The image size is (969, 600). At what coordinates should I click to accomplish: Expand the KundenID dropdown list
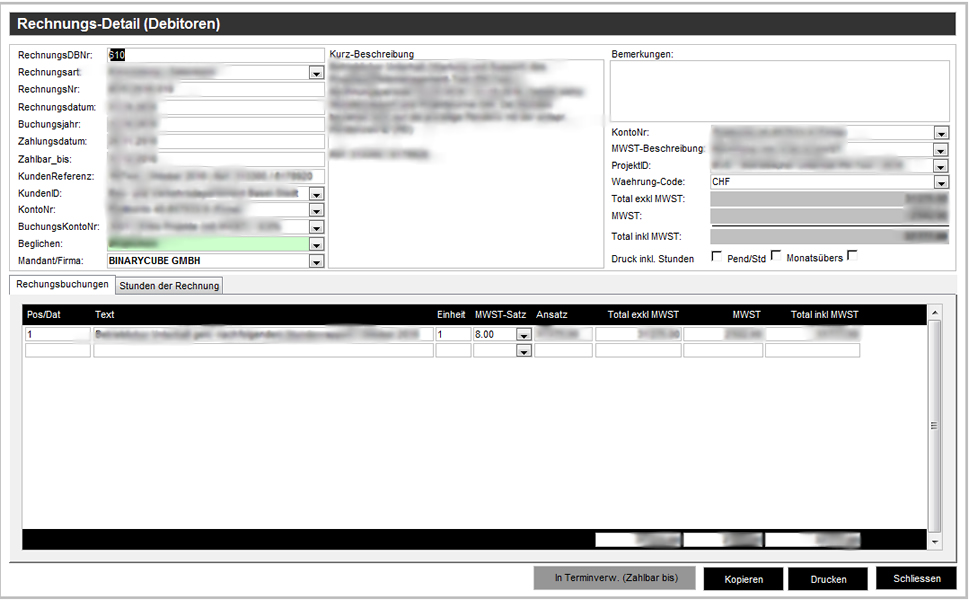[x=316, y=193]
